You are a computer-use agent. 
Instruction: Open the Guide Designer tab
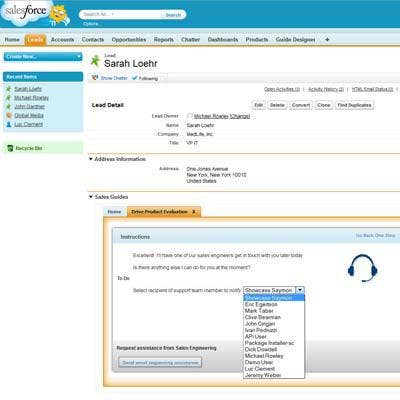[x=295, y=39]
